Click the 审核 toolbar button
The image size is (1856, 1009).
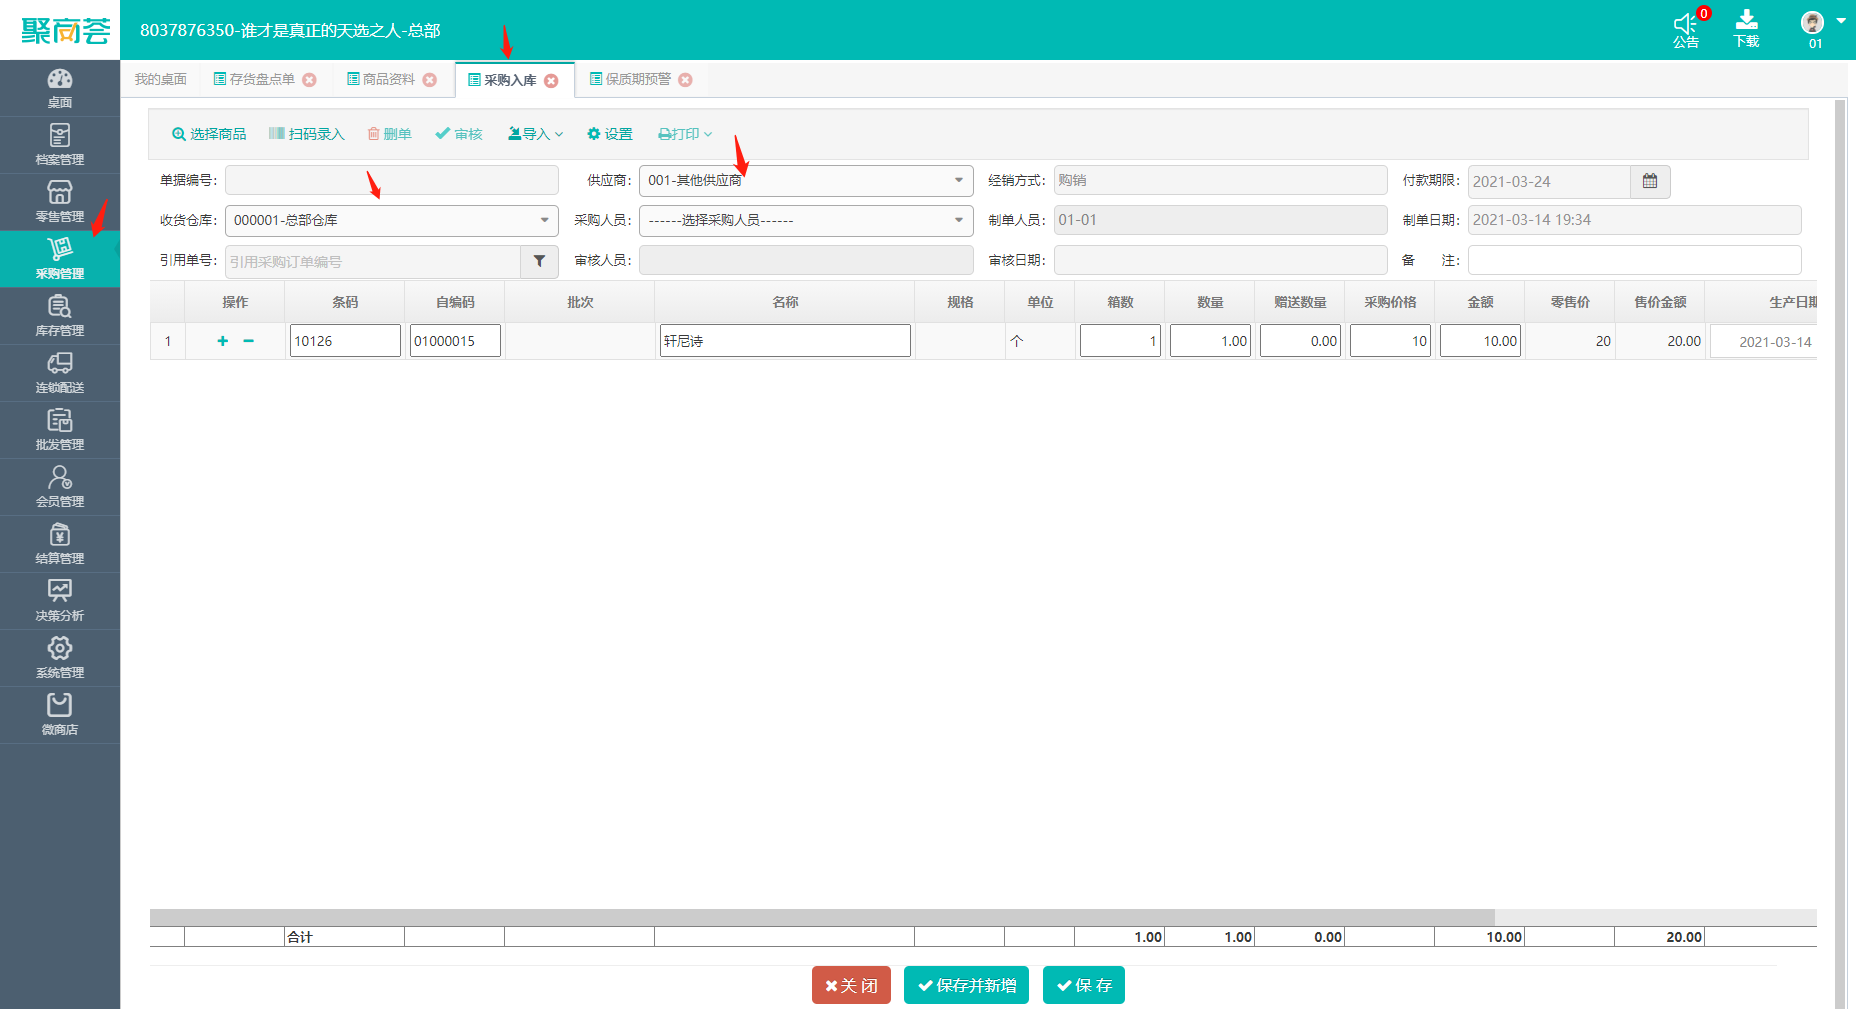[459, 134]
